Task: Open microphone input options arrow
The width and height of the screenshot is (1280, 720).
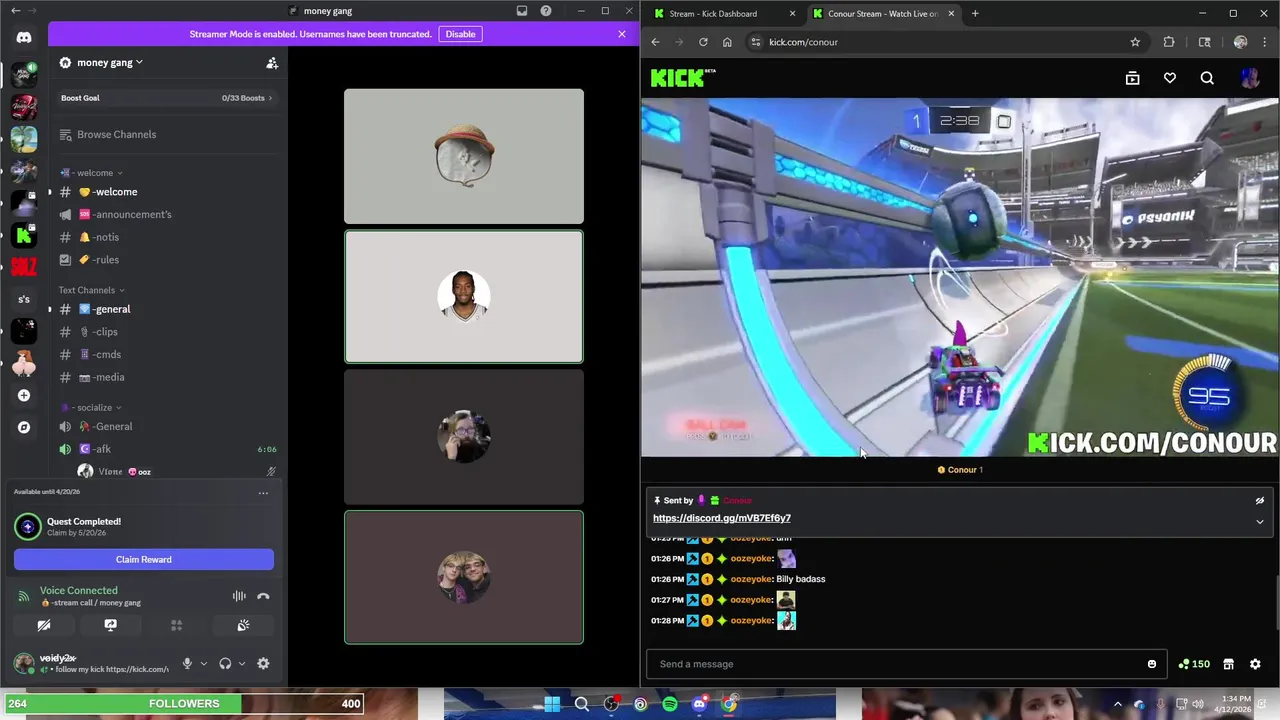Action: pyautogui.click(x=204, y=663)
